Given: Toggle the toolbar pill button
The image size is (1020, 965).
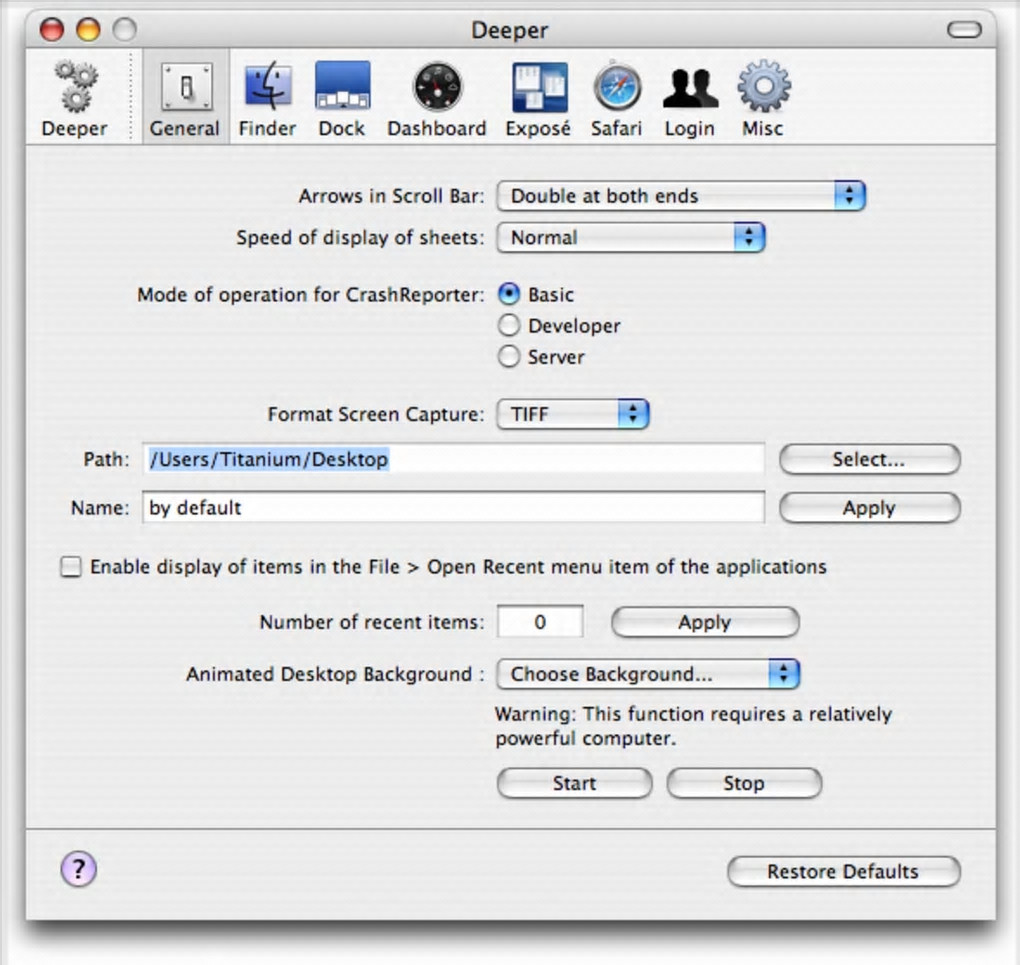Looking at the screenshot, I should point(963,30).
